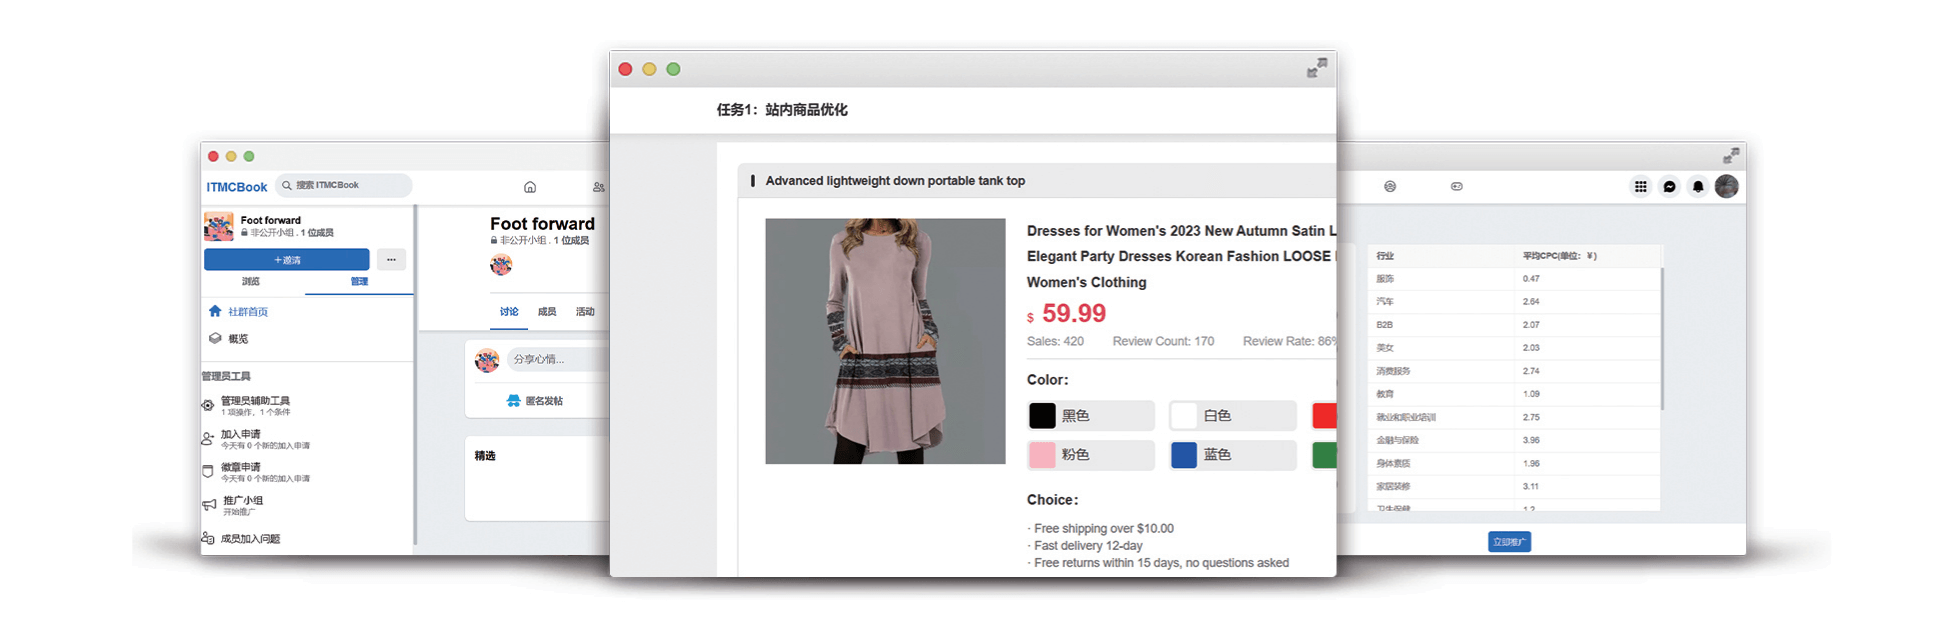Switch to the 活动 tab
1951x634 pixels.
pyautogui.click(x=585, y=312)
